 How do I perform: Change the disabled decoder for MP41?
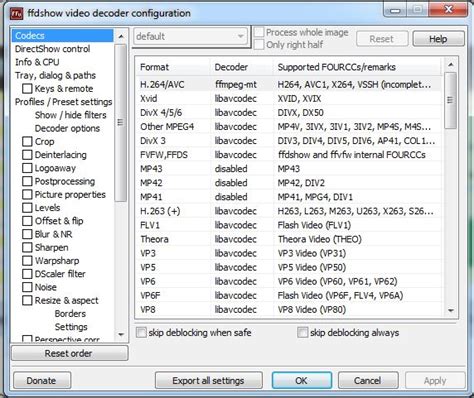[x=231, y=197]
